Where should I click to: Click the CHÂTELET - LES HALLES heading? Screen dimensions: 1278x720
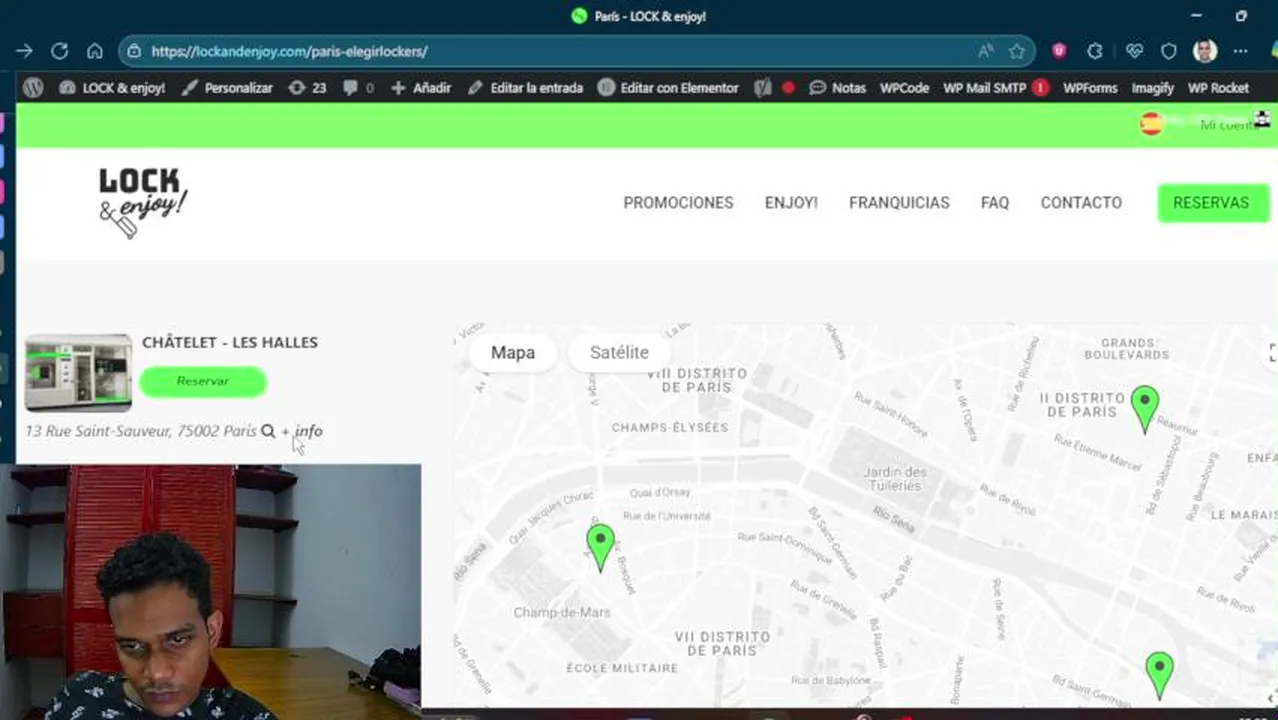[x=230, y=342]
